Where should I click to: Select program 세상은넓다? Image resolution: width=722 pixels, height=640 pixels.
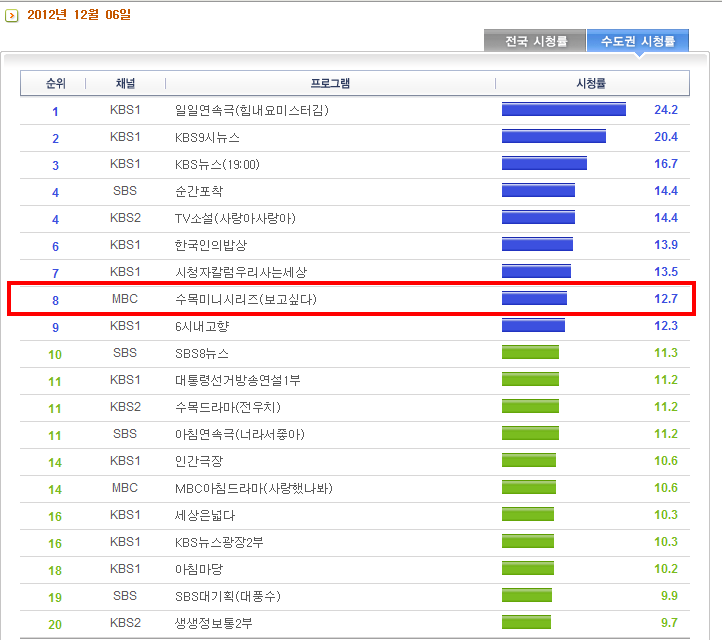204,515
